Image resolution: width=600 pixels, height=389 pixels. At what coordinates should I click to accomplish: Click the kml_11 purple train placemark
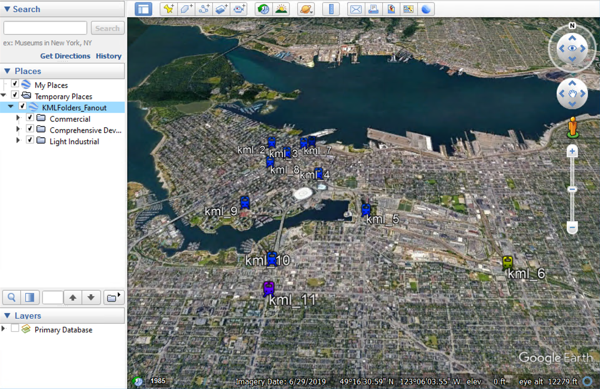click(269, 288)
